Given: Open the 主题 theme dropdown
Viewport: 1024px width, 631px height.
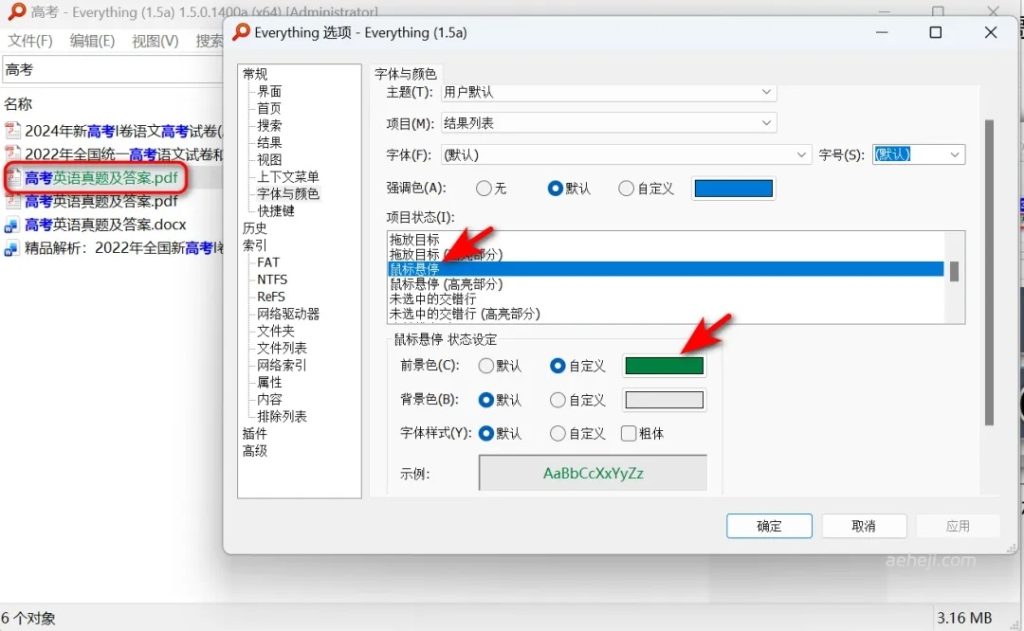Looking at the screenshot, I should point(765,92).
